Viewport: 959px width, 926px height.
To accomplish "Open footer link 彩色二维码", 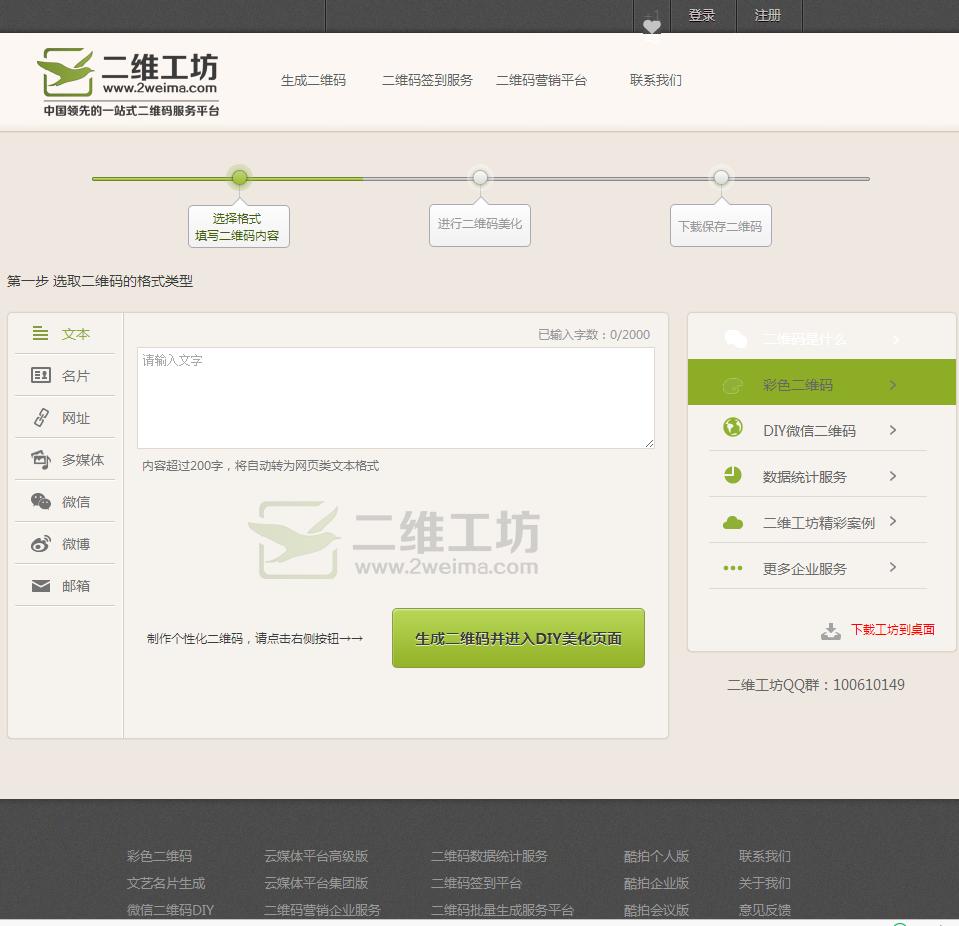I will (x=159, y=856).
